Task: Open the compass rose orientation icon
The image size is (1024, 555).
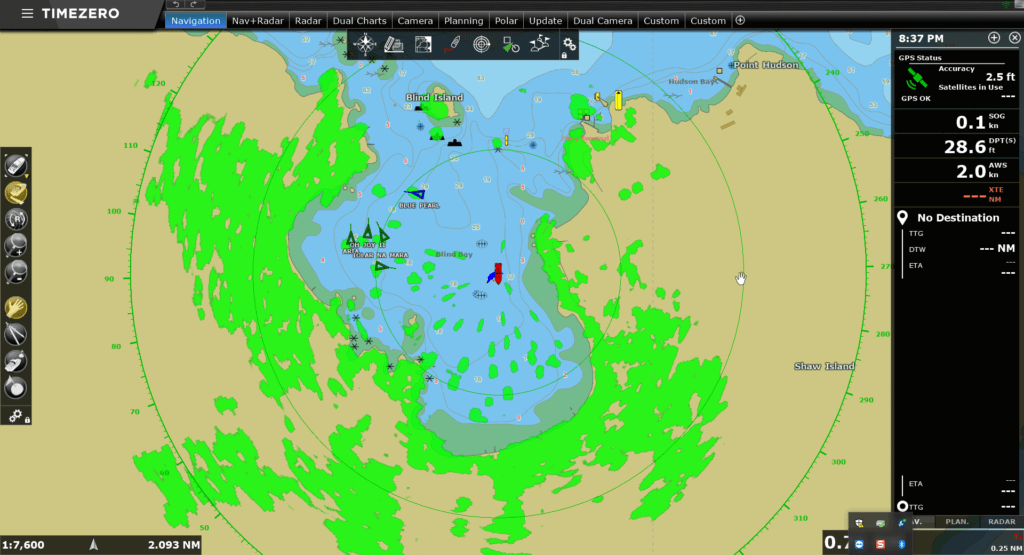Action: (365, 44)
